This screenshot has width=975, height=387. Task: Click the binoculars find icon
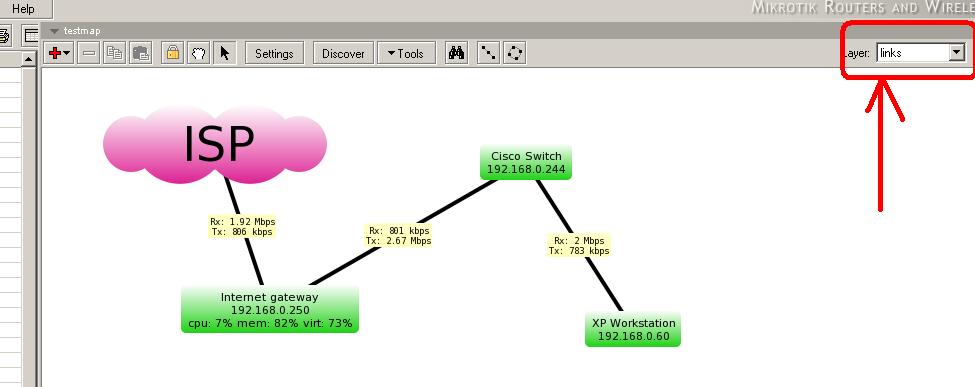456,54
